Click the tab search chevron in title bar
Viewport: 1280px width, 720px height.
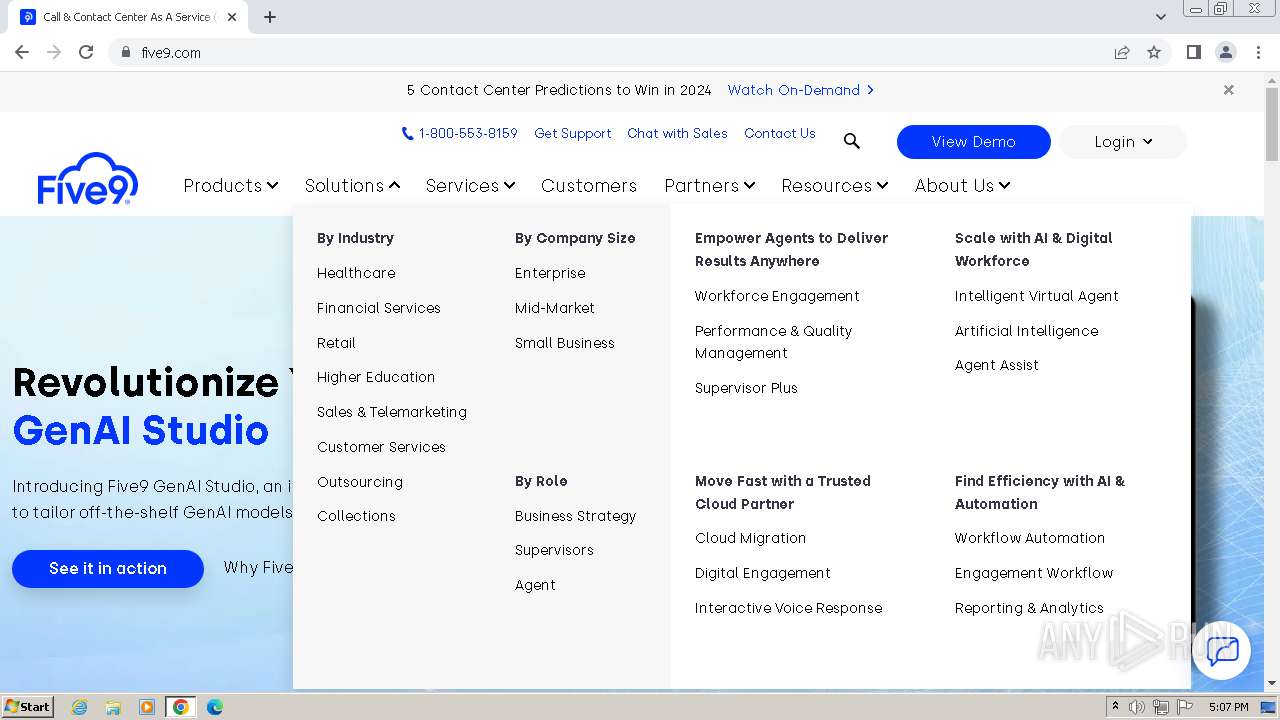[1161, 16]
